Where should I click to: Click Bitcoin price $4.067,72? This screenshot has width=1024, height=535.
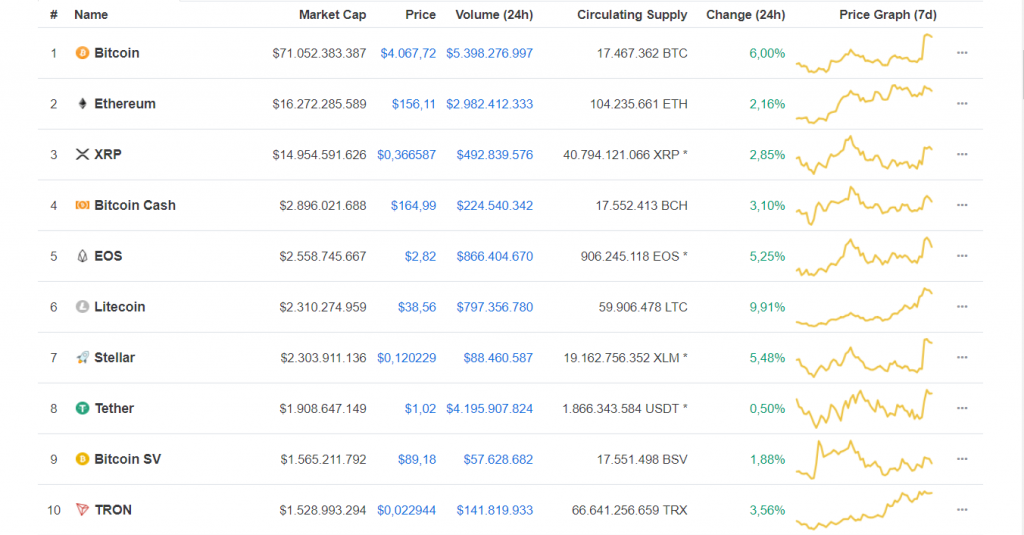pyautogui.click(x=408, y=53)
